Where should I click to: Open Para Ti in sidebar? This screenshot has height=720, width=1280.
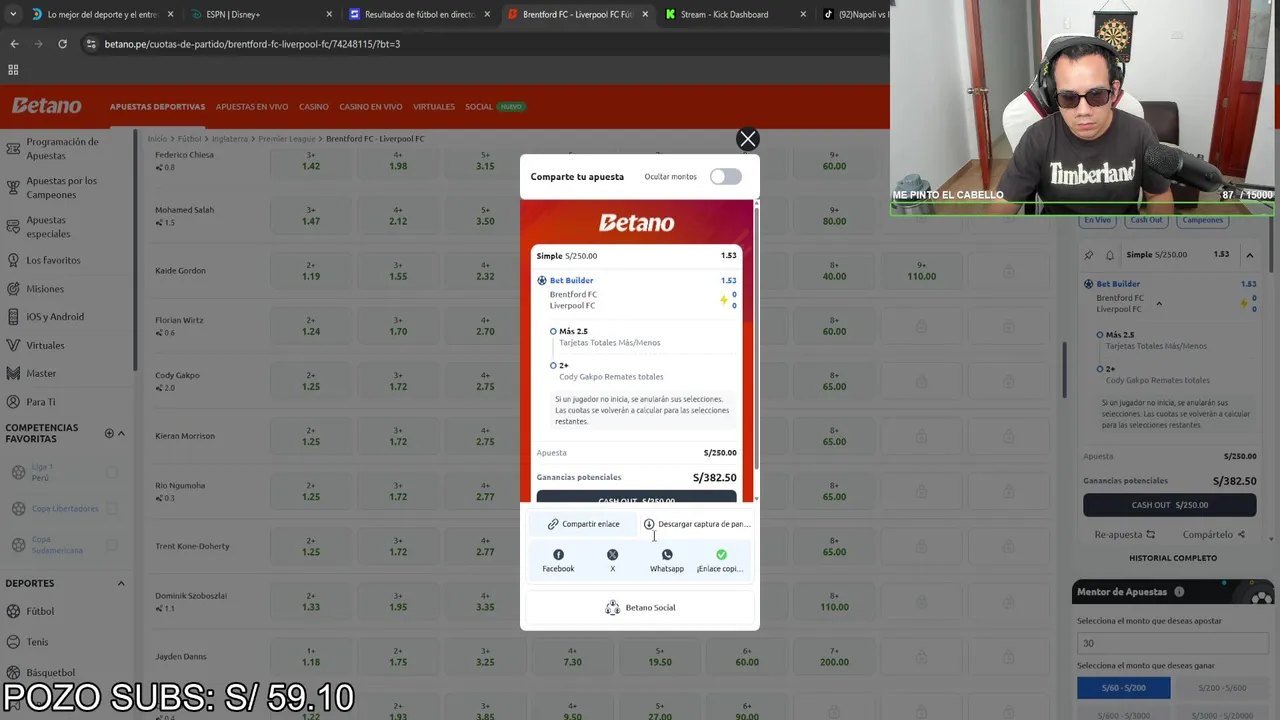coord(41,402)
